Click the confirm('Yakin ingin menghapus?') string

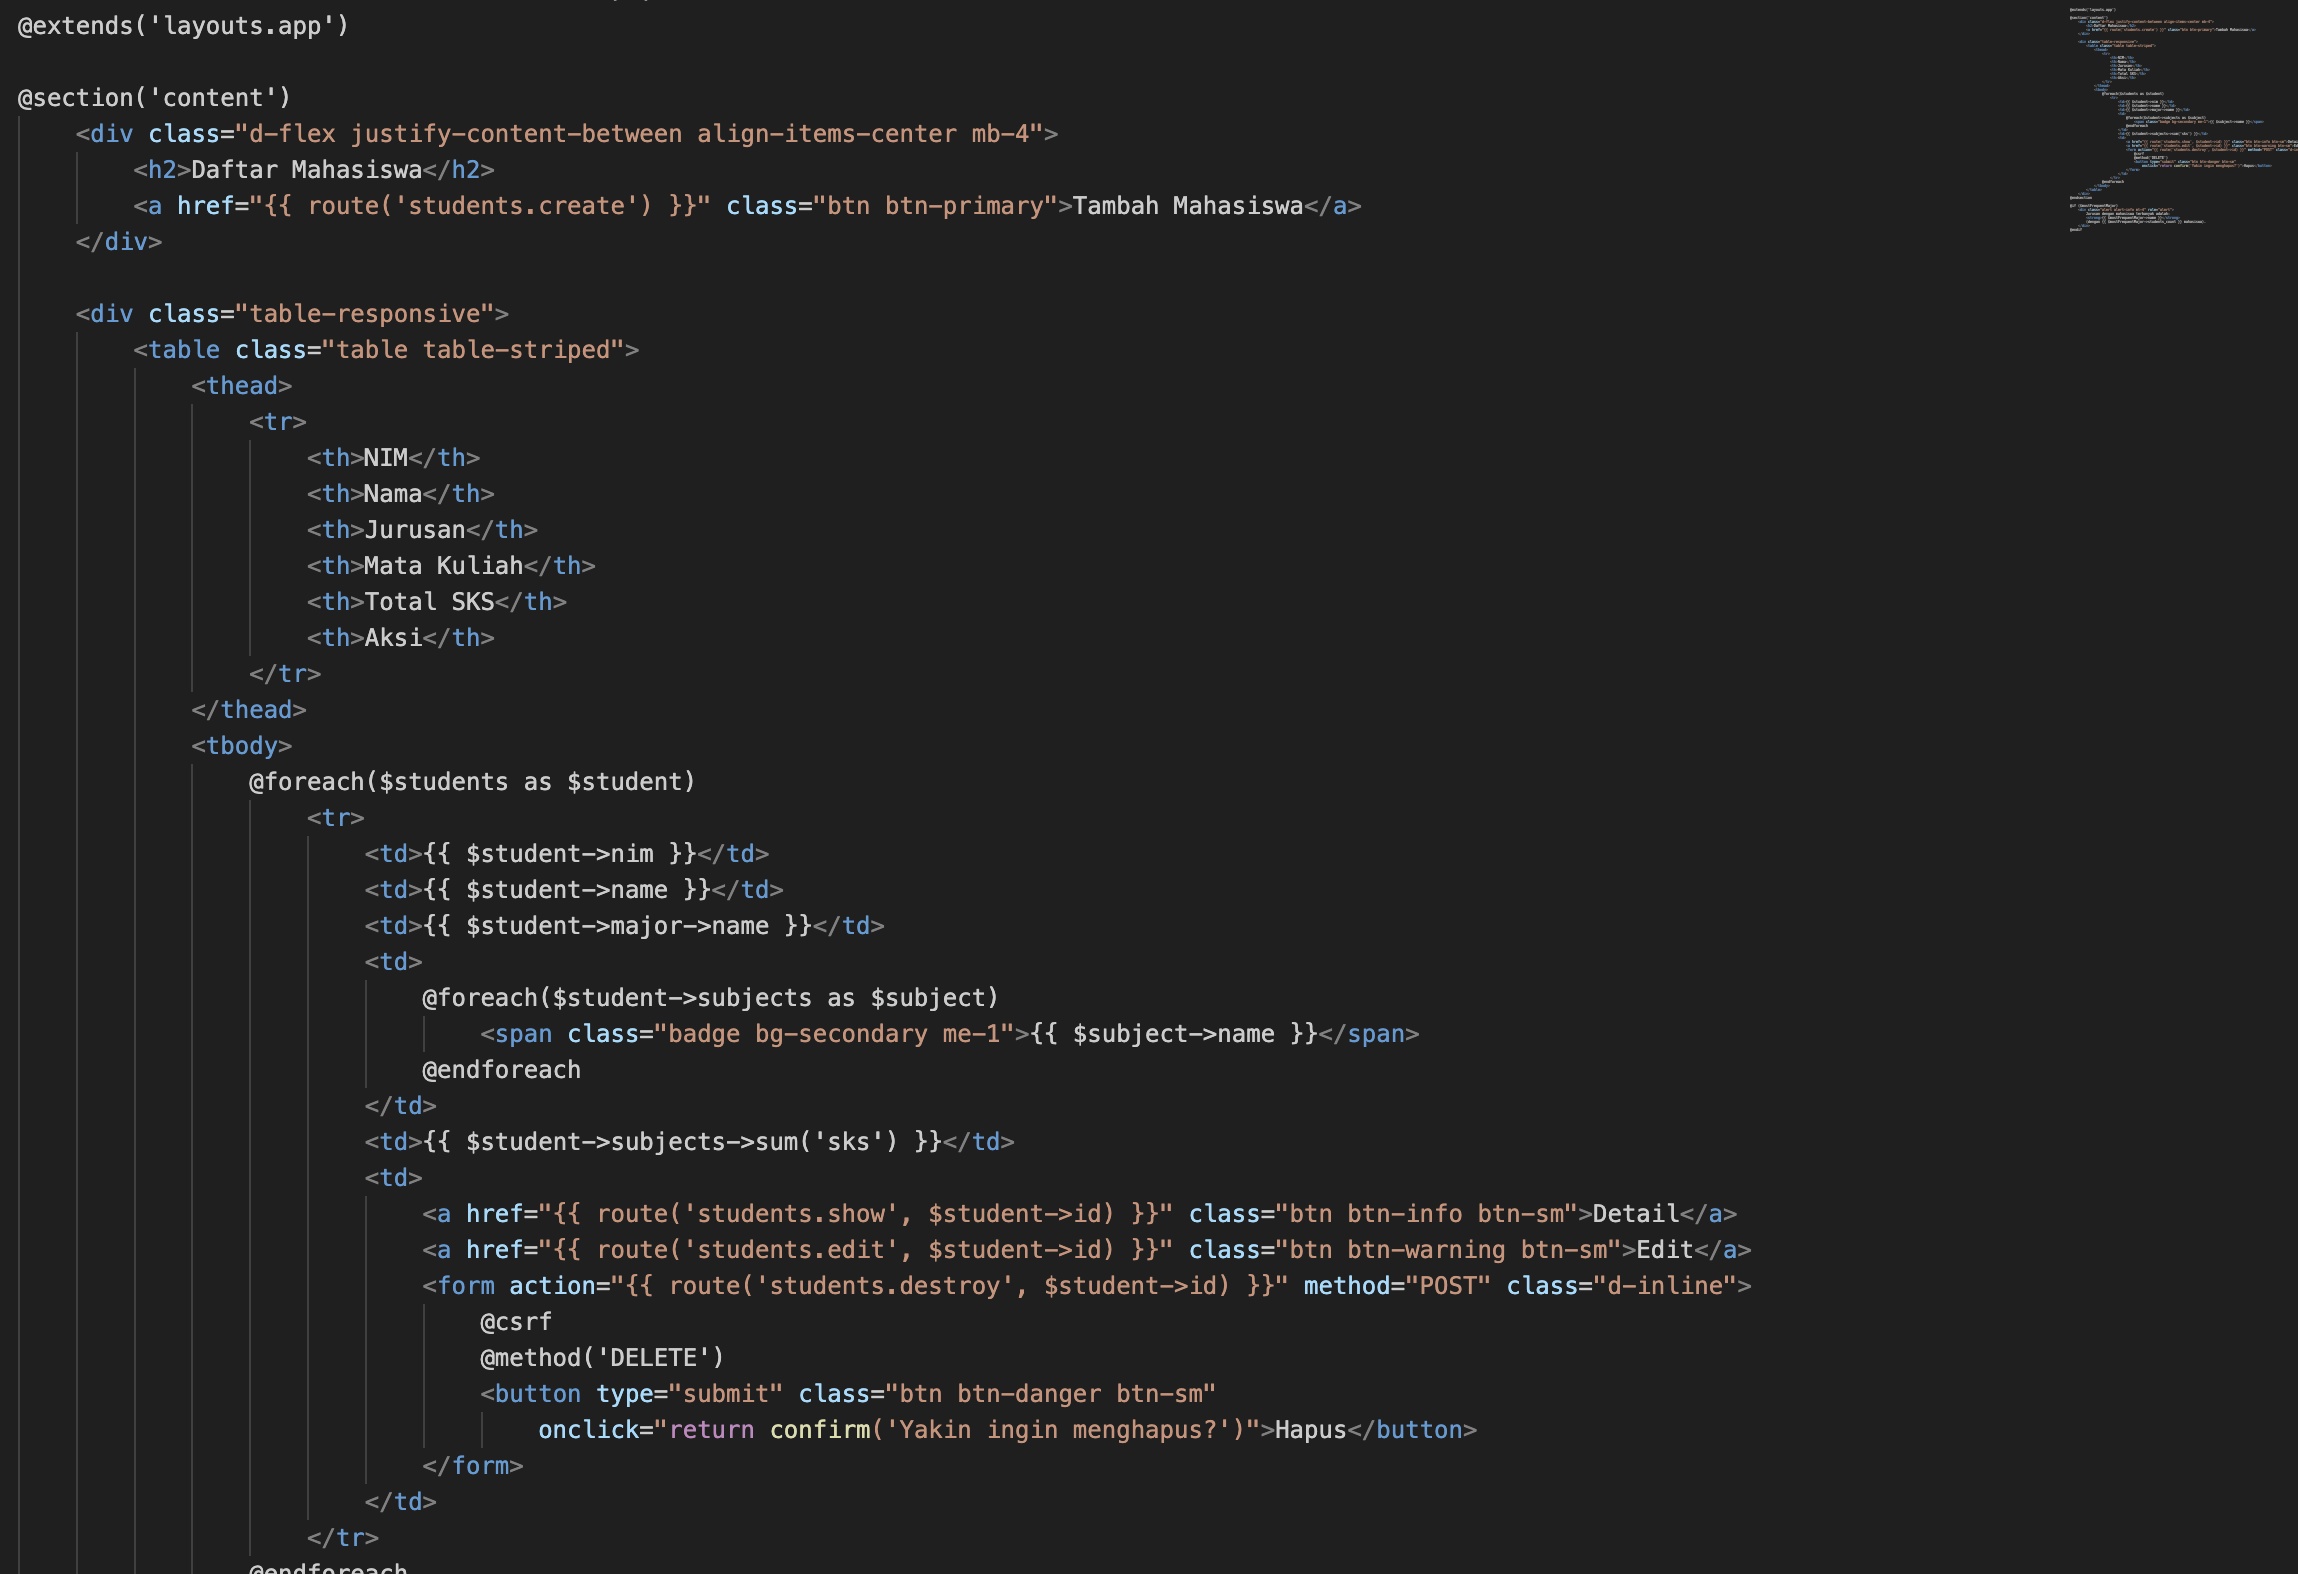(1010, 1430)
